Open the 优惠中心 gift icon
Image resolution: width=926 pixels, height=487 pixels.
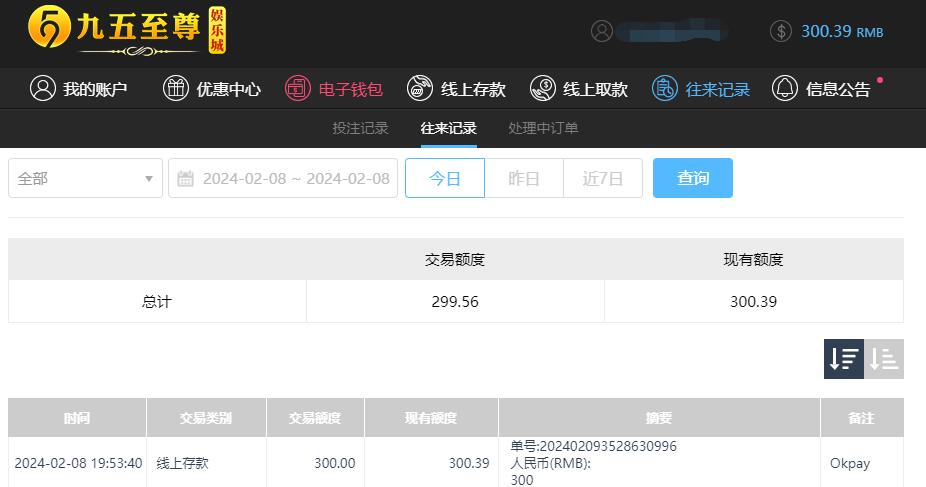coord(175,89)
